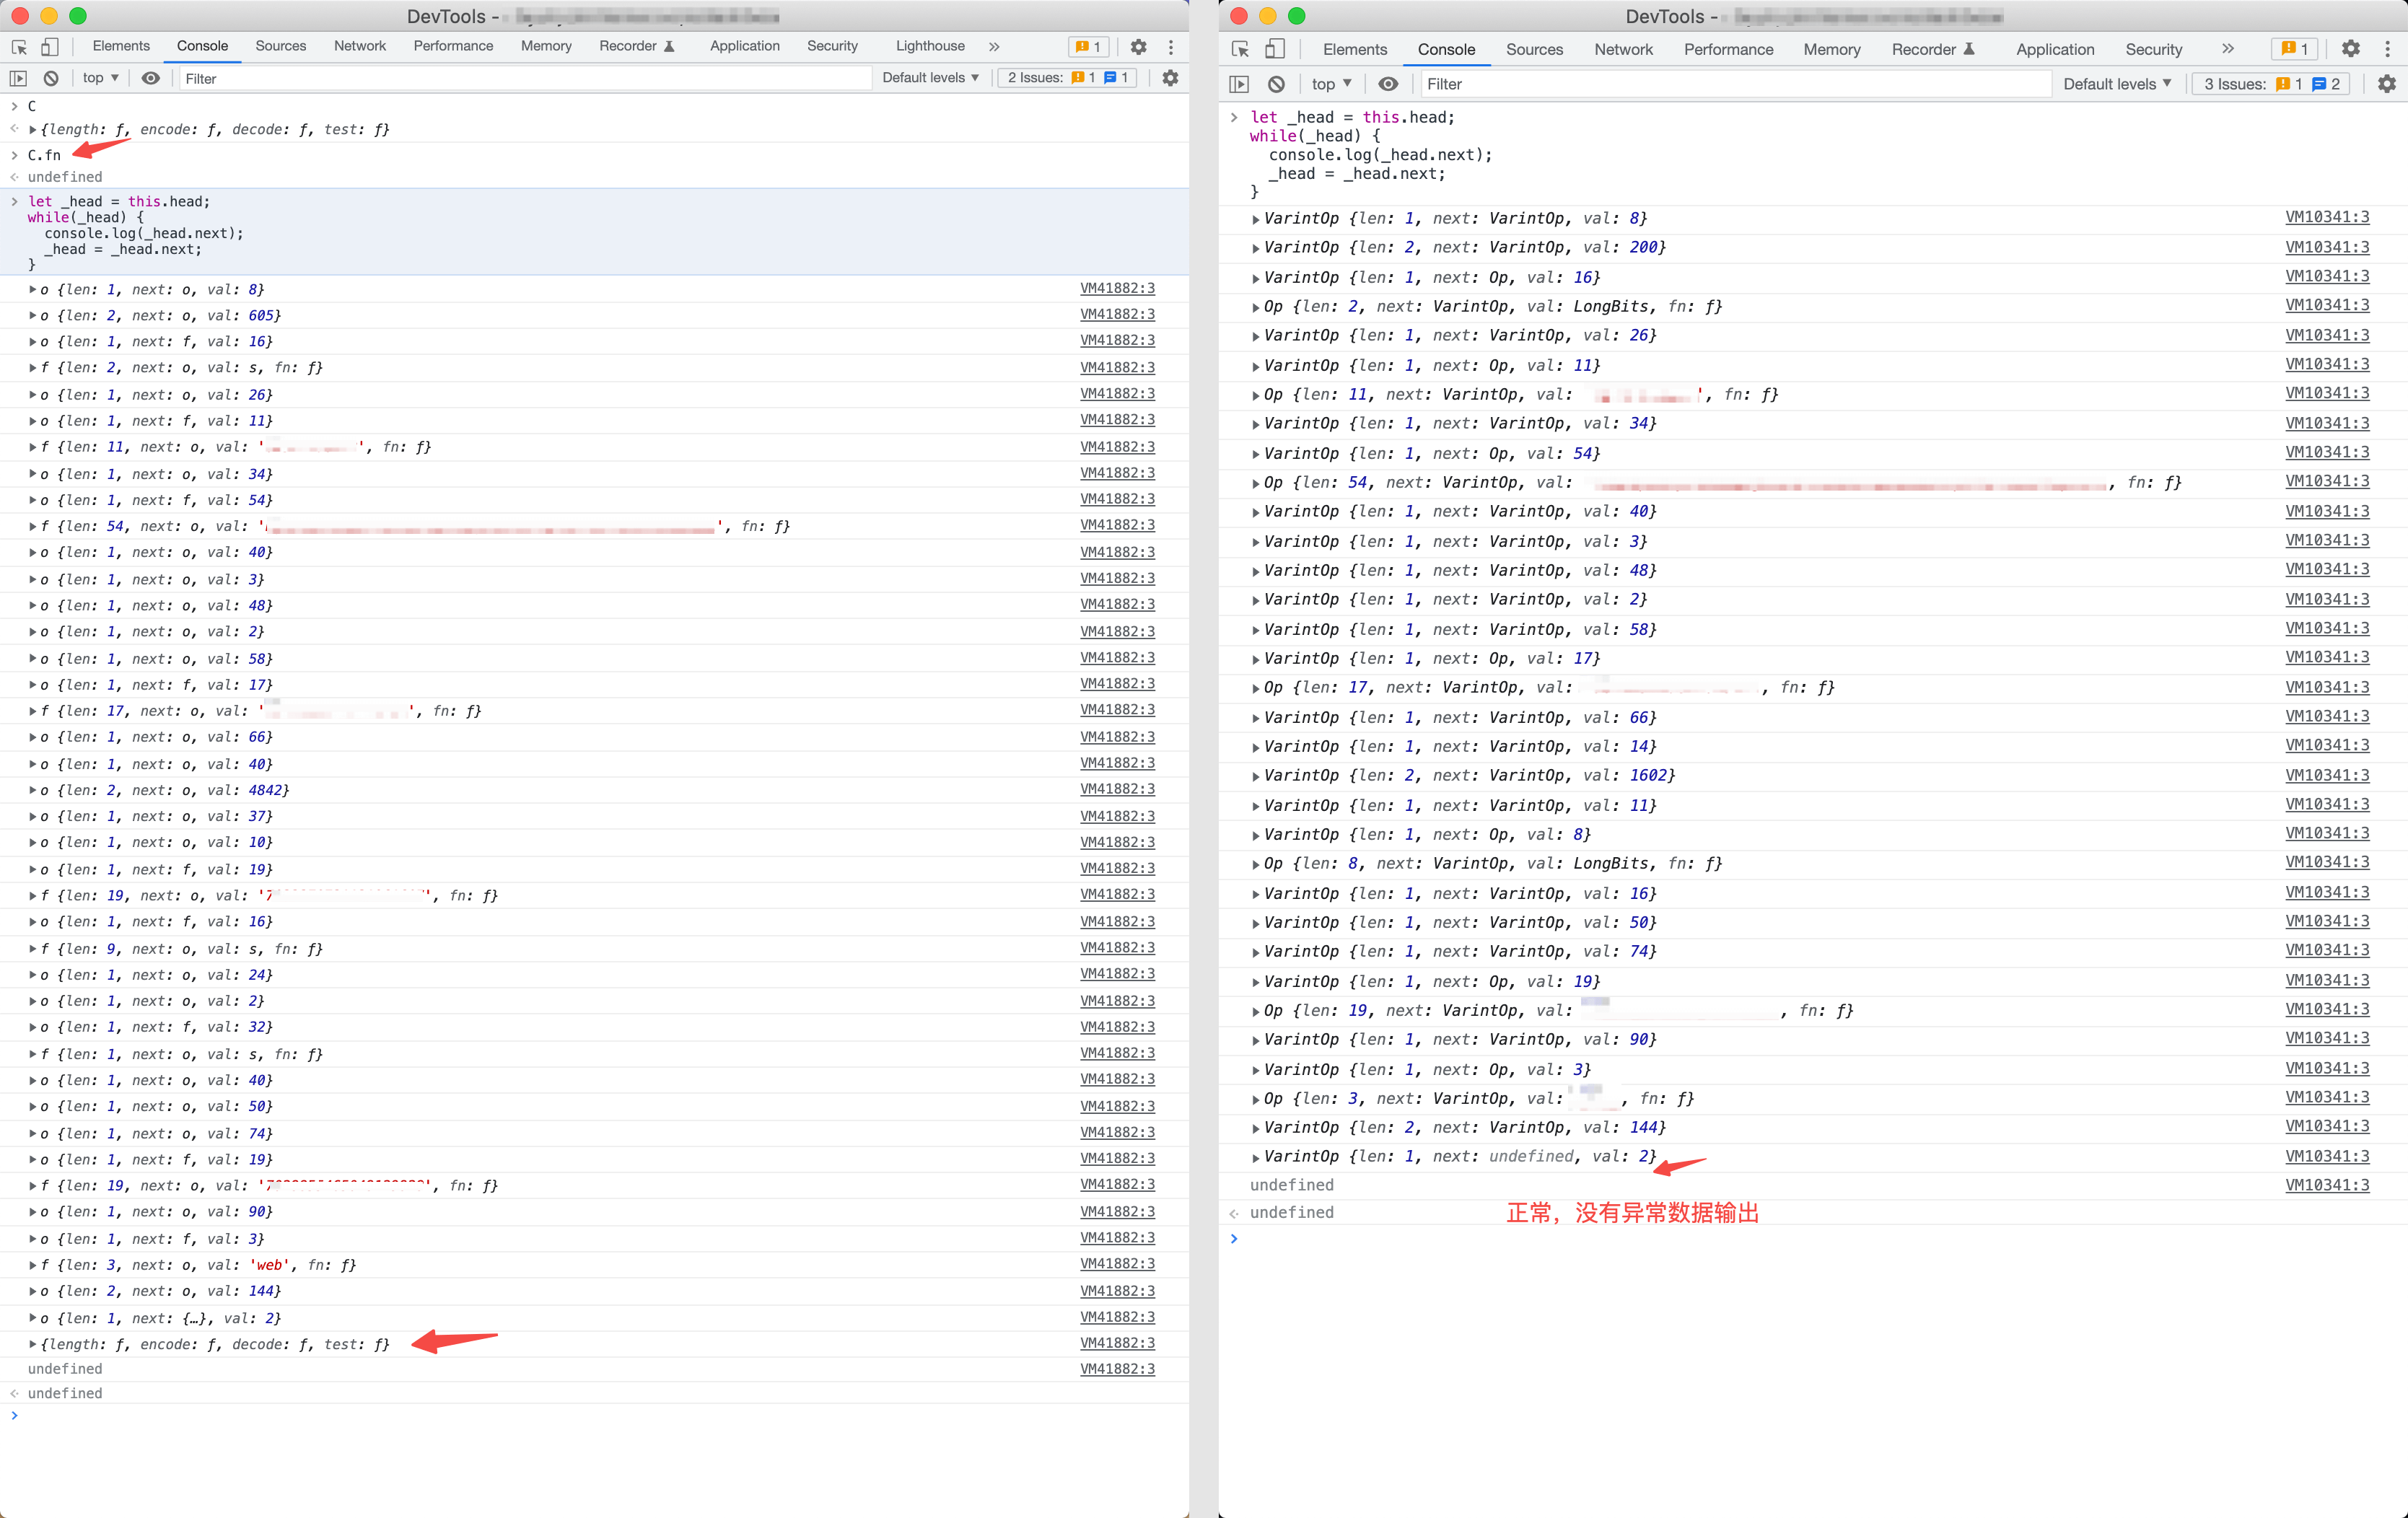Open top context dropdown in right console
Screen dimensions: 2408x1518
coord(1331,84)
